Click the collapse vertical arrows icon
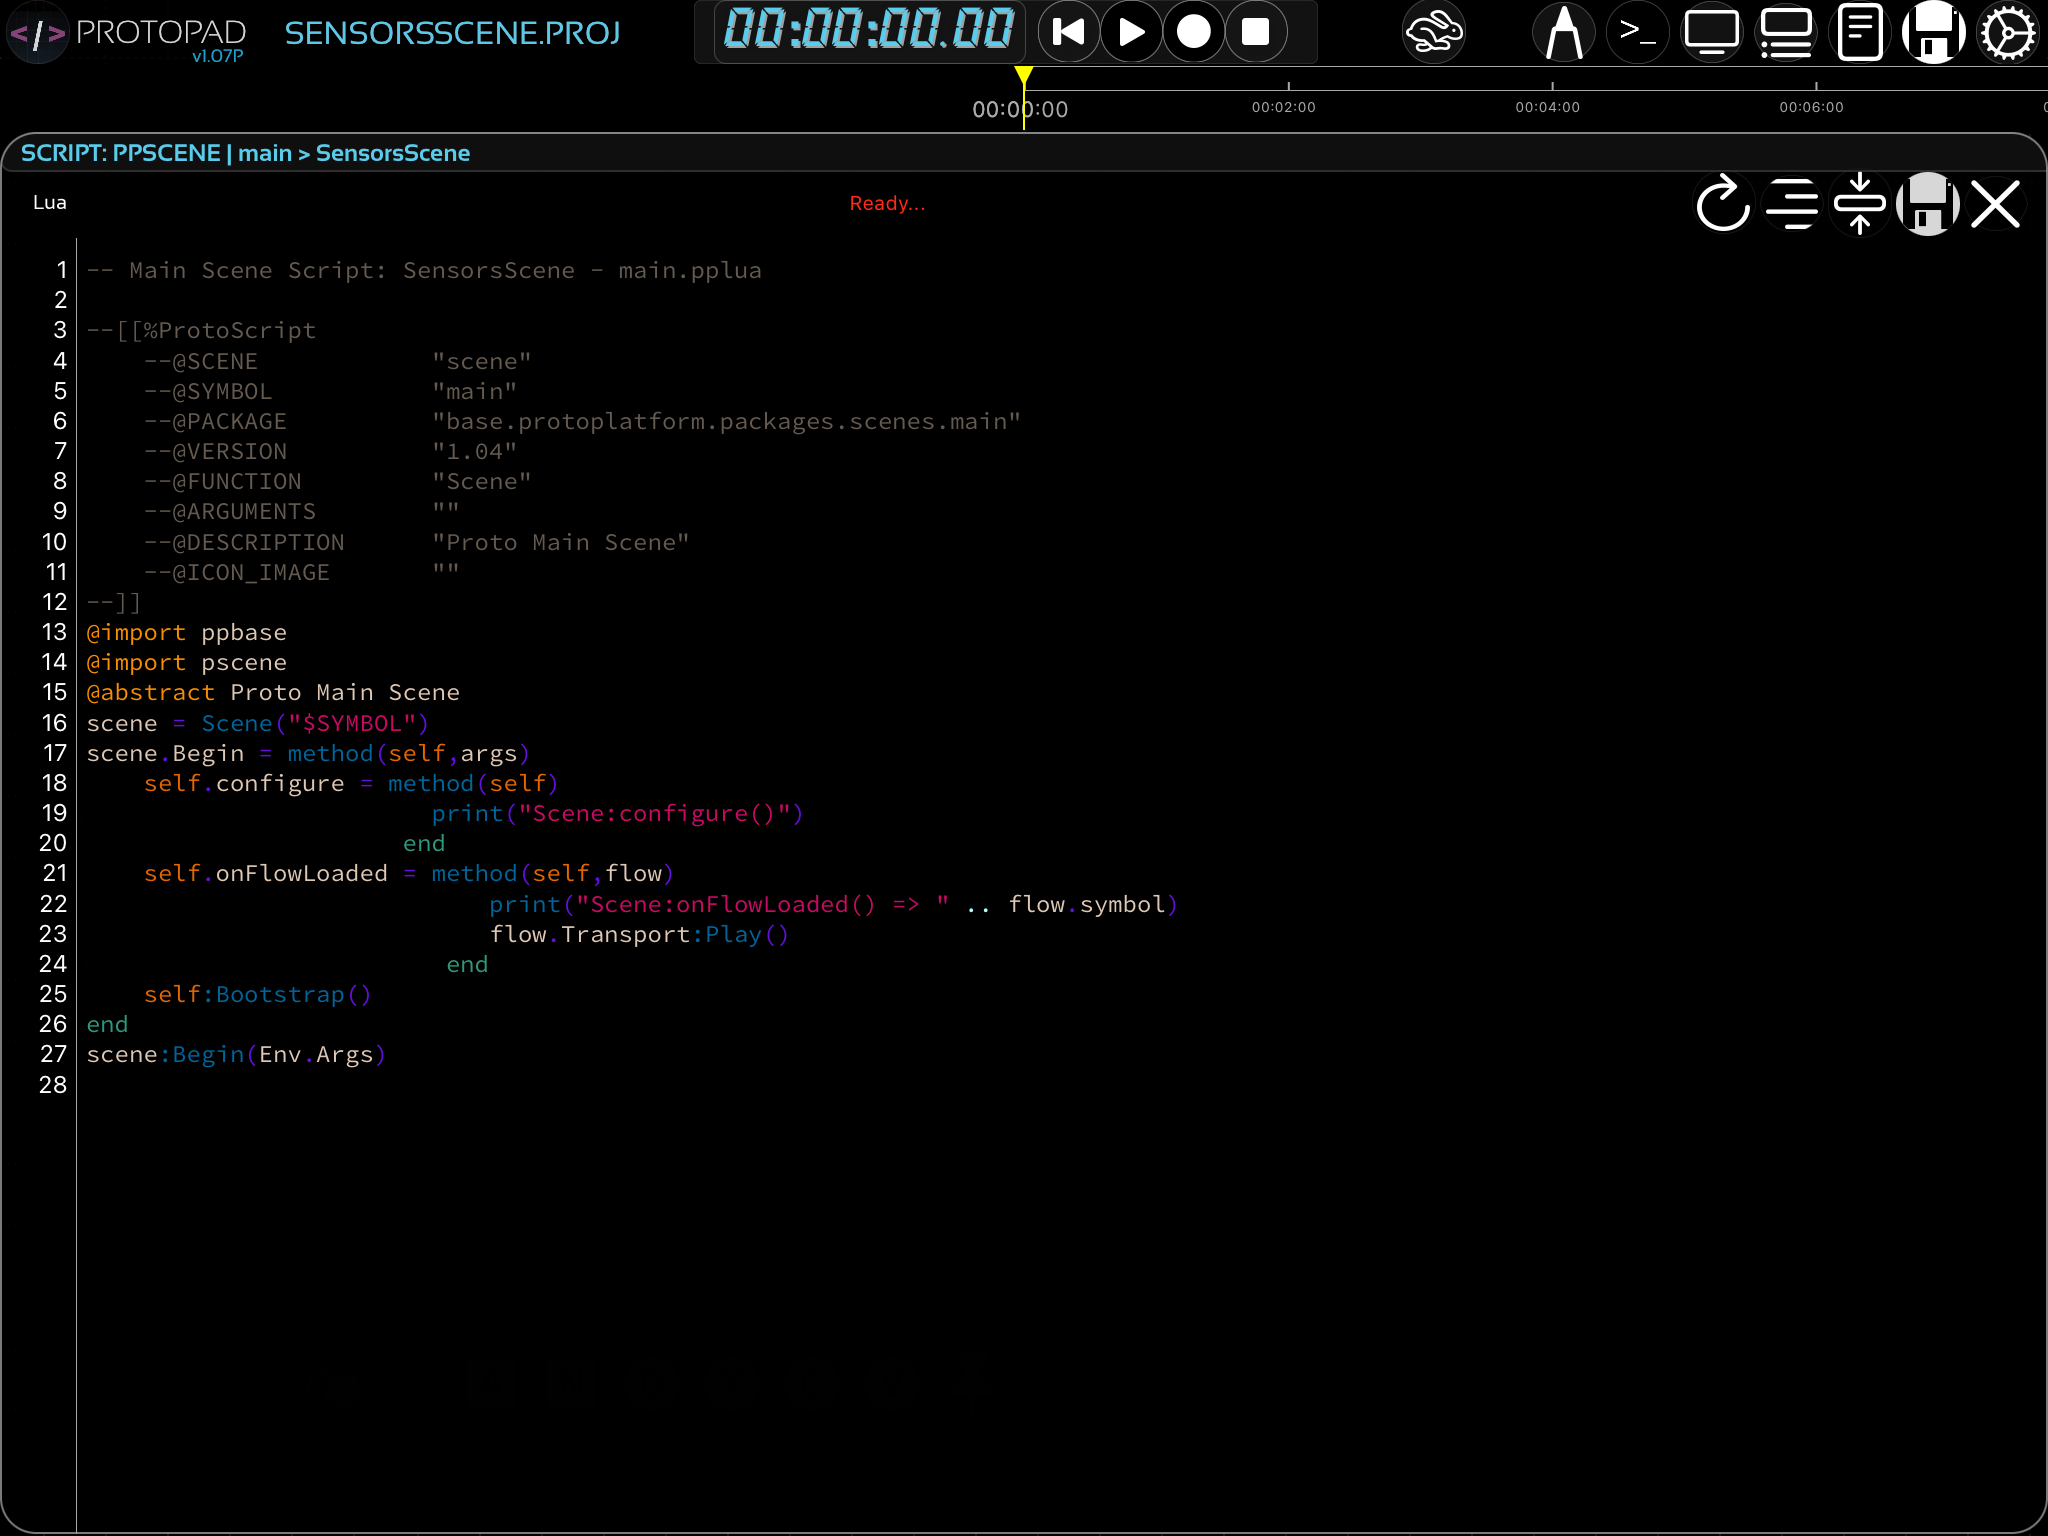Viewport: 2048px width, 1536px height. [x=1860, y=204]
